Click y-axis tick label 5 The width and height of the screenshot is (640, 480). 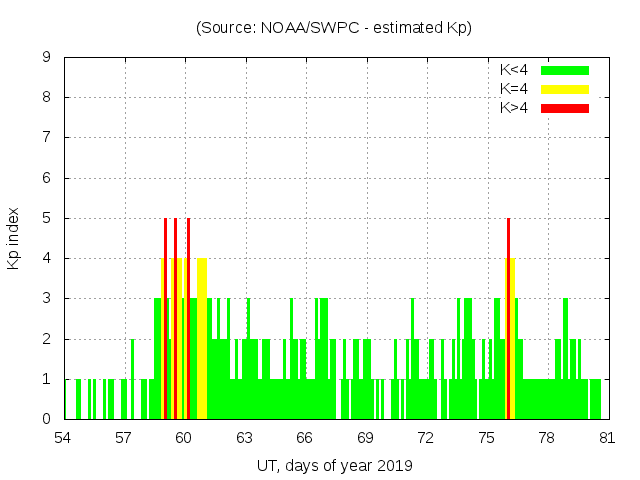pos(47,219)
